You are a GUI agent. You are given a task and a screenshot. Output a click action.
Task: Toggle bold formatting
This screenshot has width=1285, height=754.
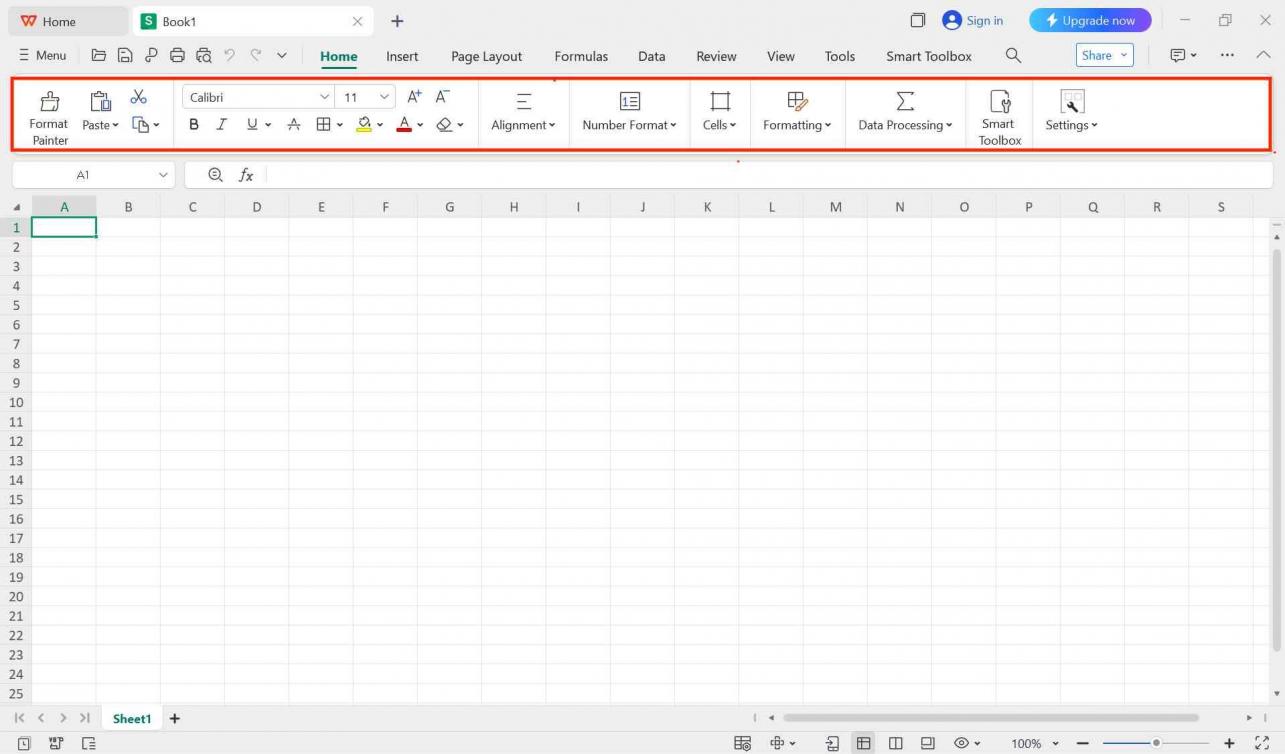coord(194,125)
